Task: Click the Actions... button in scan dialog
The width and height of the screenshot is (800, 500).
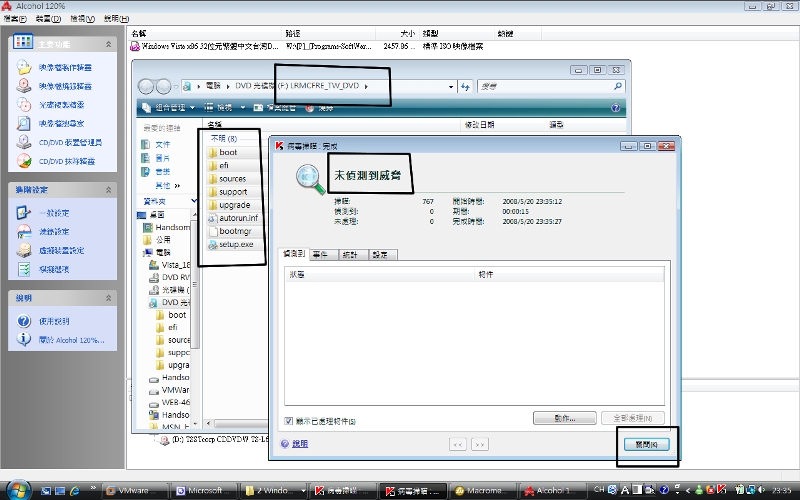Action: pos(565,418)
